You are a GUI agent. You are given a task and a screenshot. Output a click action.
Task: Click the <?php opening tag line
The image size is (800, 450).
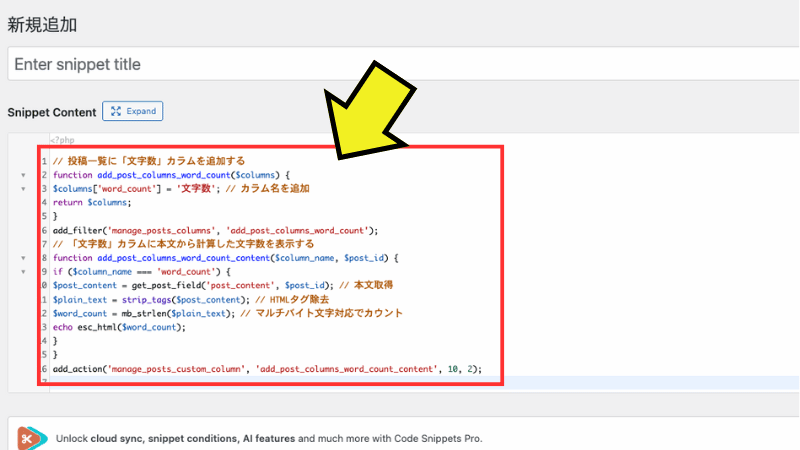pos(62,141)
